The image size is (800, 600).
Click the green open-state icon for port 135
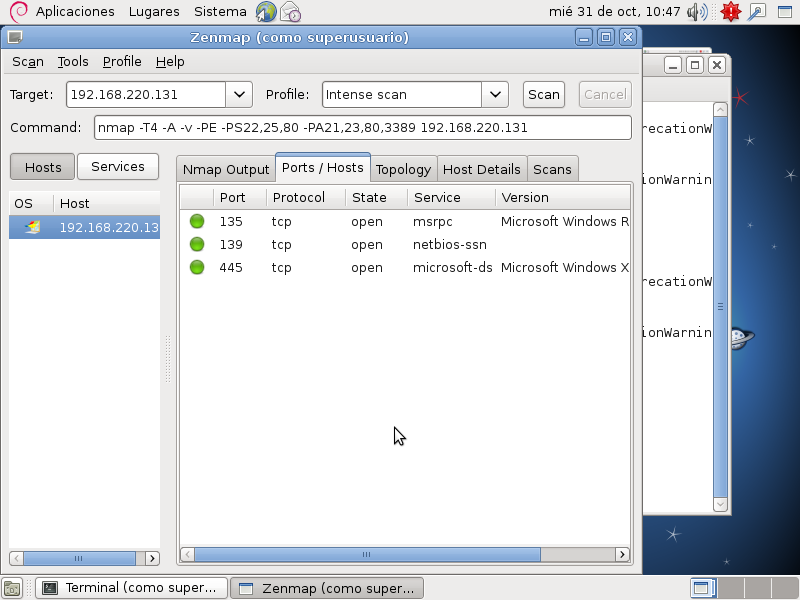197,221
